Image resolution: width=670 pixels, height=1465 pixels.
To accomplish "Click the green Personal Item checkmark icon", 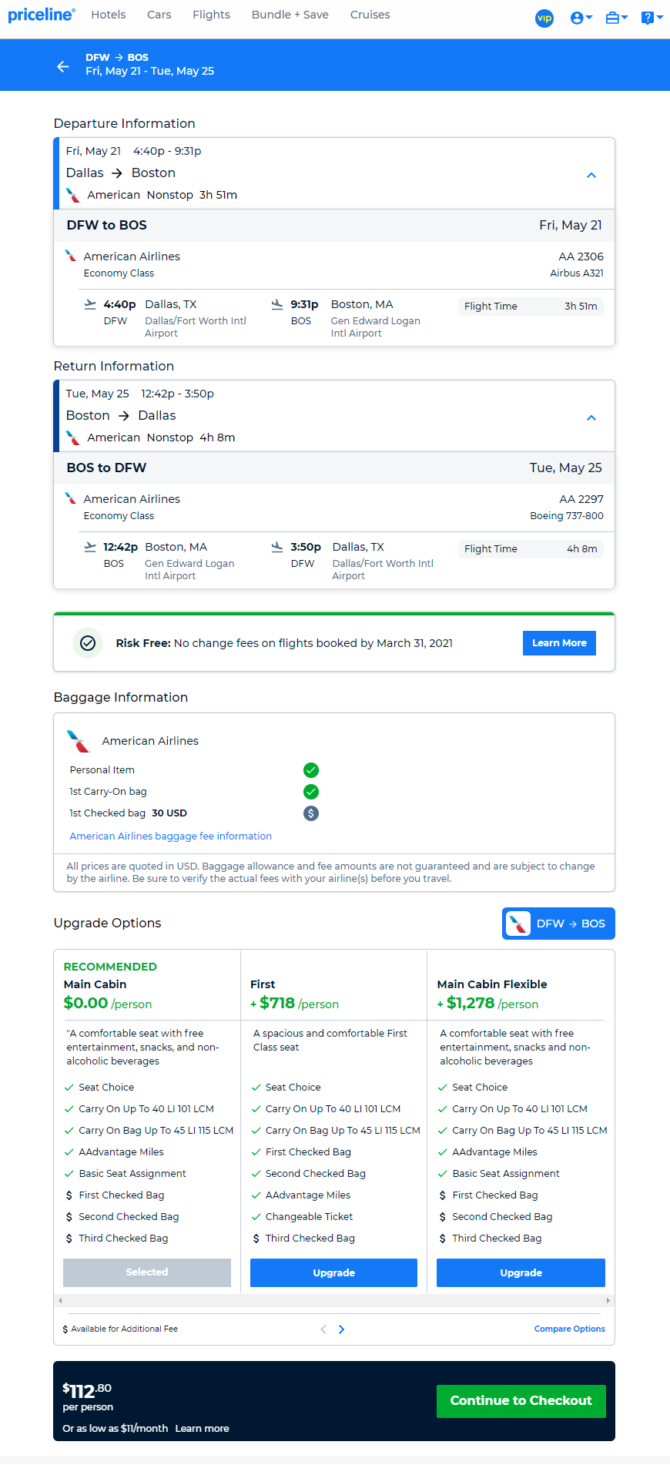I will 311,770.
